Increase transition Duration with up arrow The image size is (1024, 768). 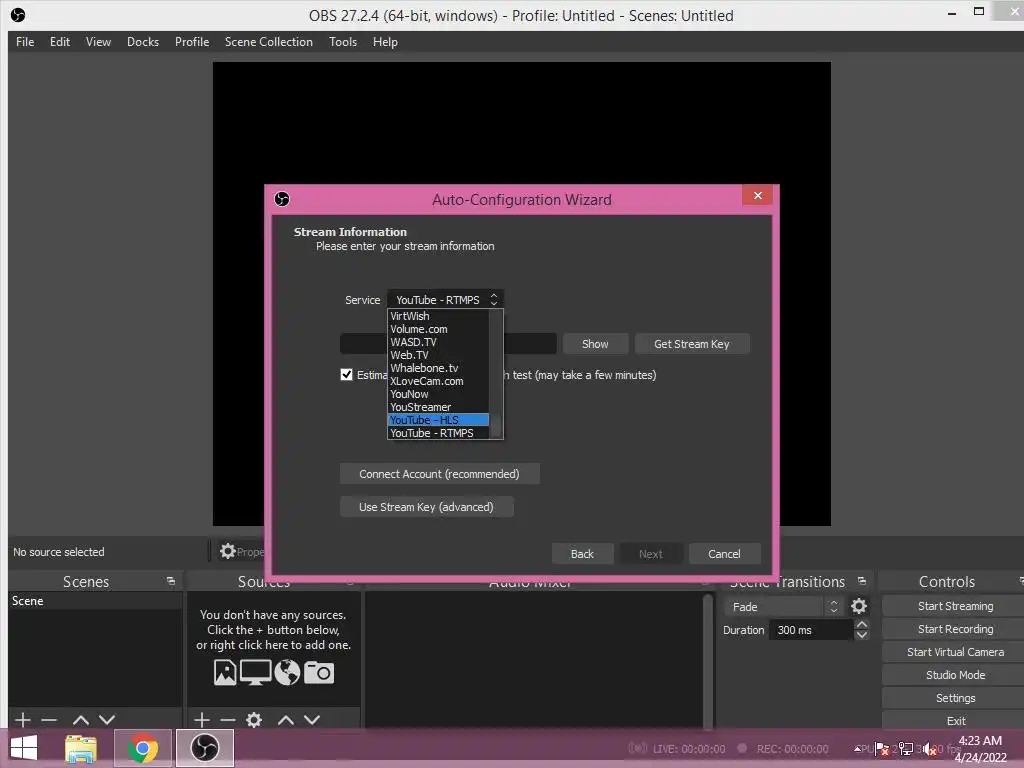pos(862,625)
